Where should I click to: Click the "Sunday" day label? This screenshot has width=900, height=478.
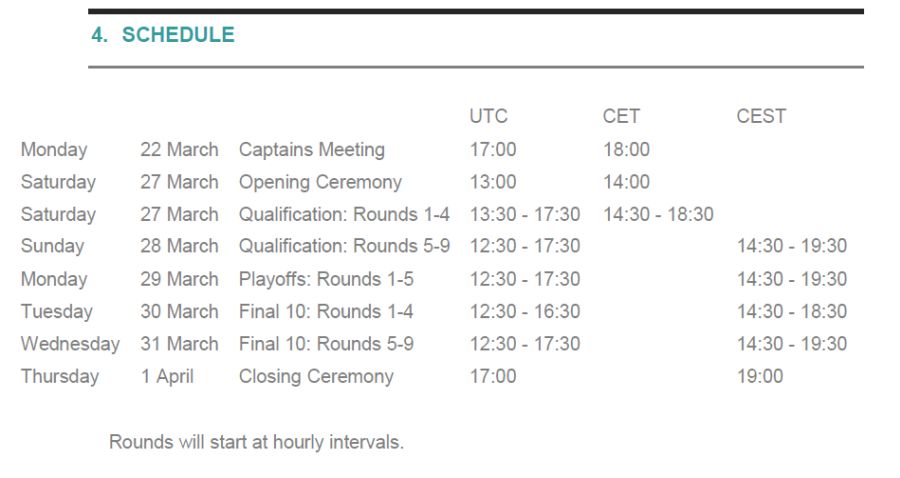tap(52, 246)
